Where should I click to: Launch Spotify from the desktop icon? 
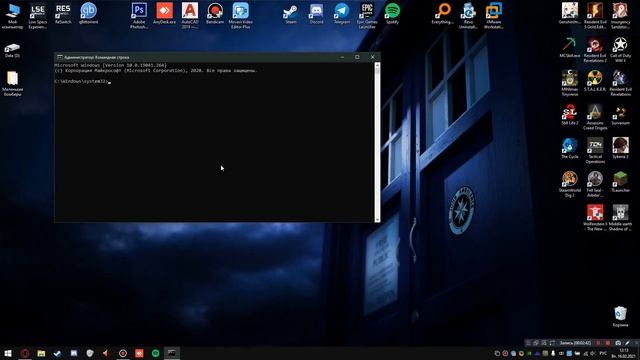point(392,13)
